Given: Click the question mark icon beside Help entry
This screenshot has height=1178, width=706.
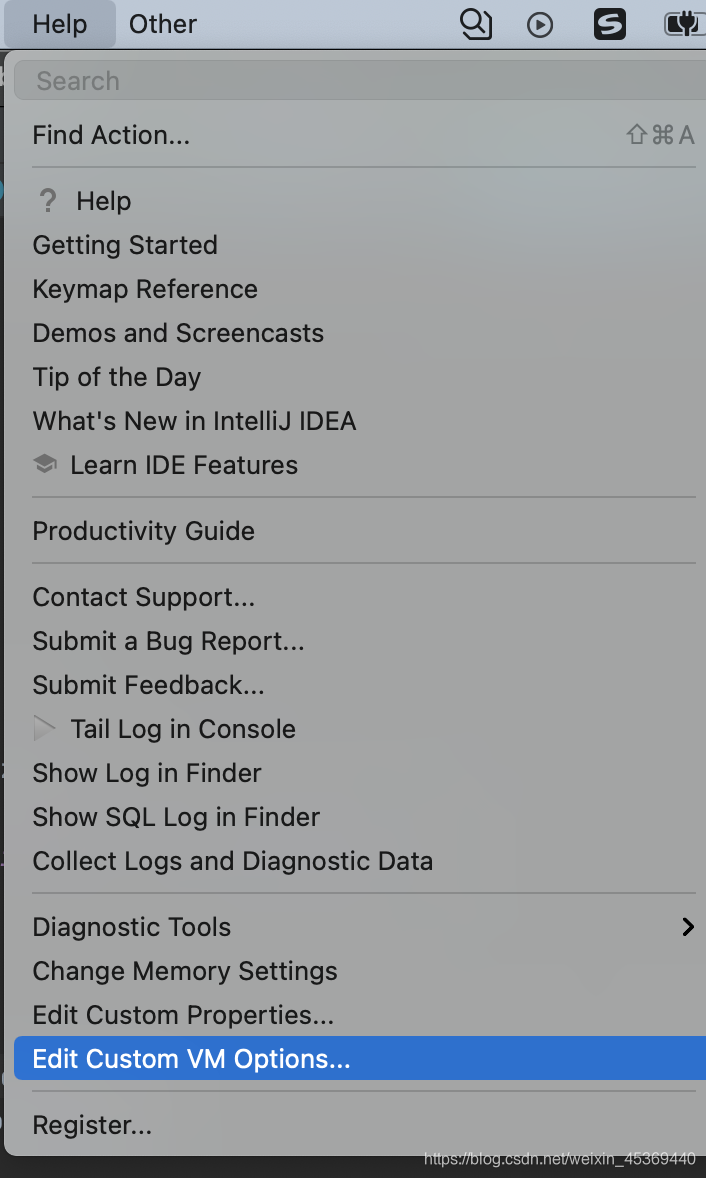Looking at the screenshot, I should [x=46, y=200].
